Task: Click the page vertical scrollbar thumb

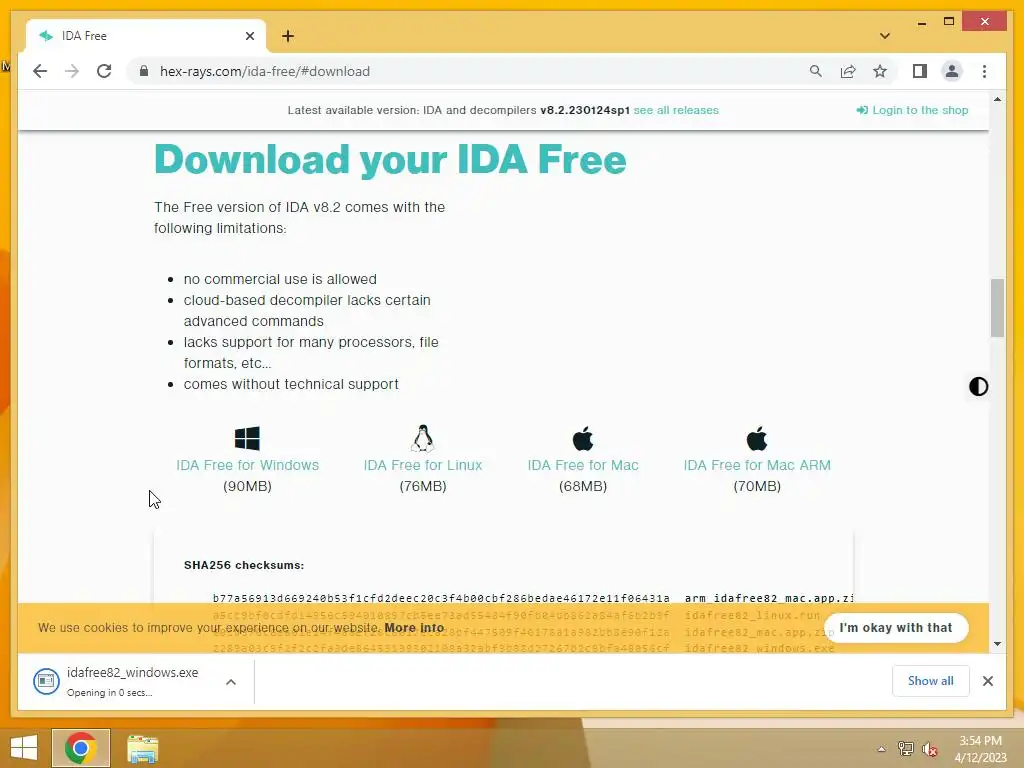Action: coord(997,308)
